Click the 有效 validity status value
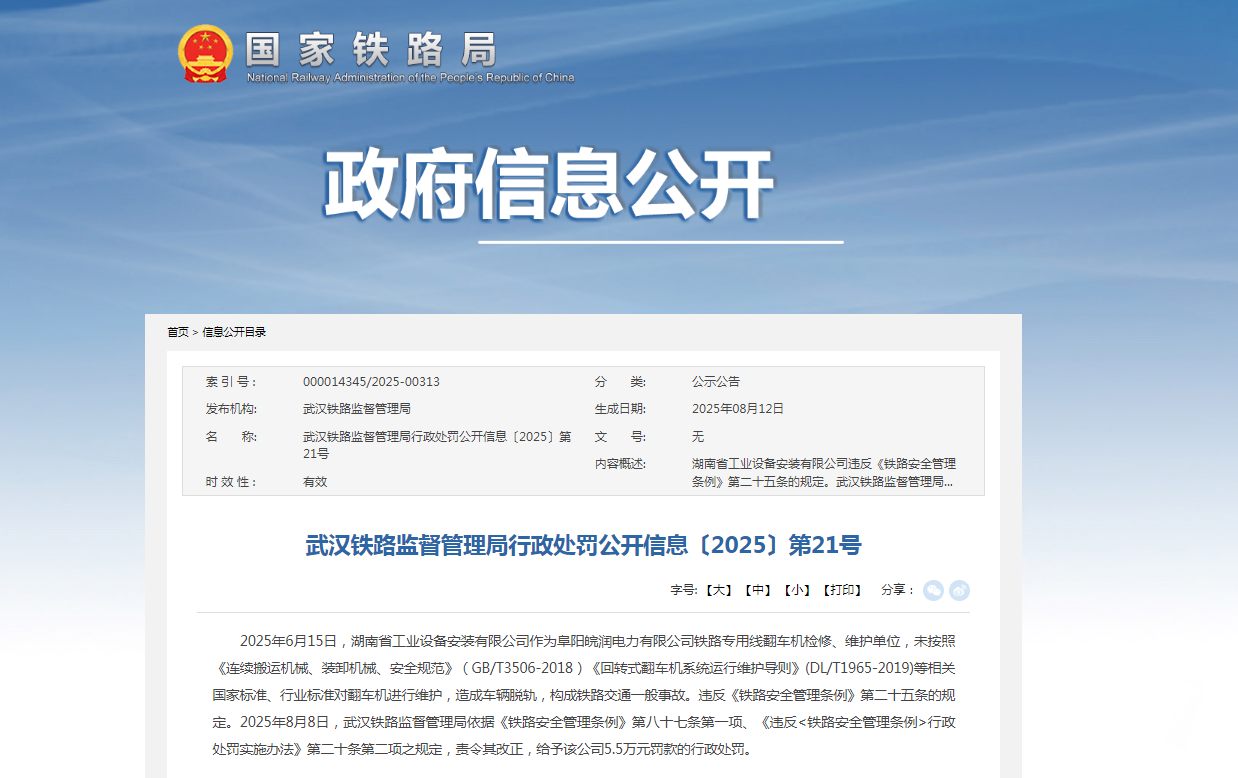 pyautogui.click(x=315, y=482)
